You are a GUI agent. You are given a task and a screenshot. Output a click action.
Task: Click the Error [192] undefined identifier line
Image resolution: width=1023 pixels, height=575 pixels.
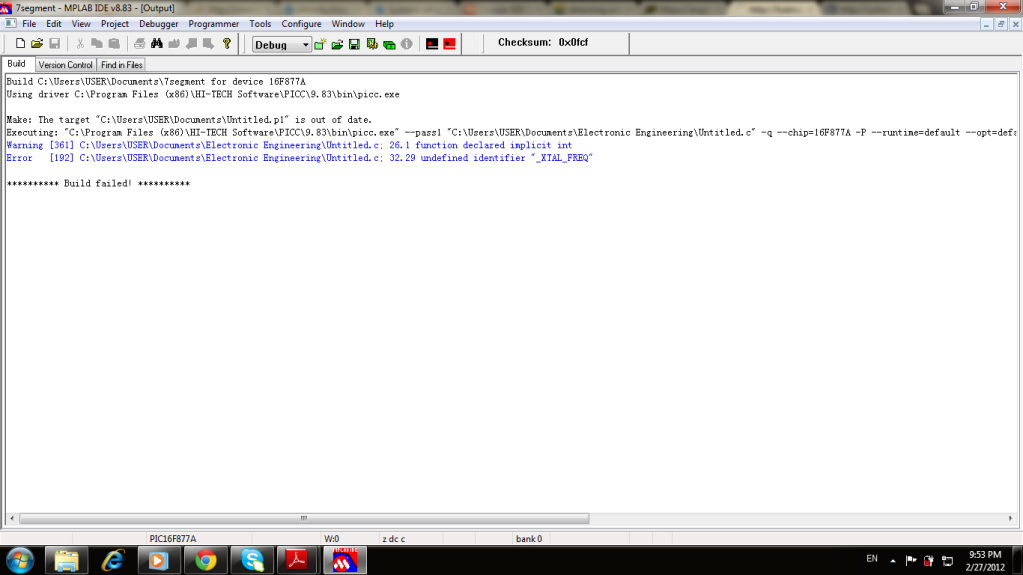coord(299,158)
